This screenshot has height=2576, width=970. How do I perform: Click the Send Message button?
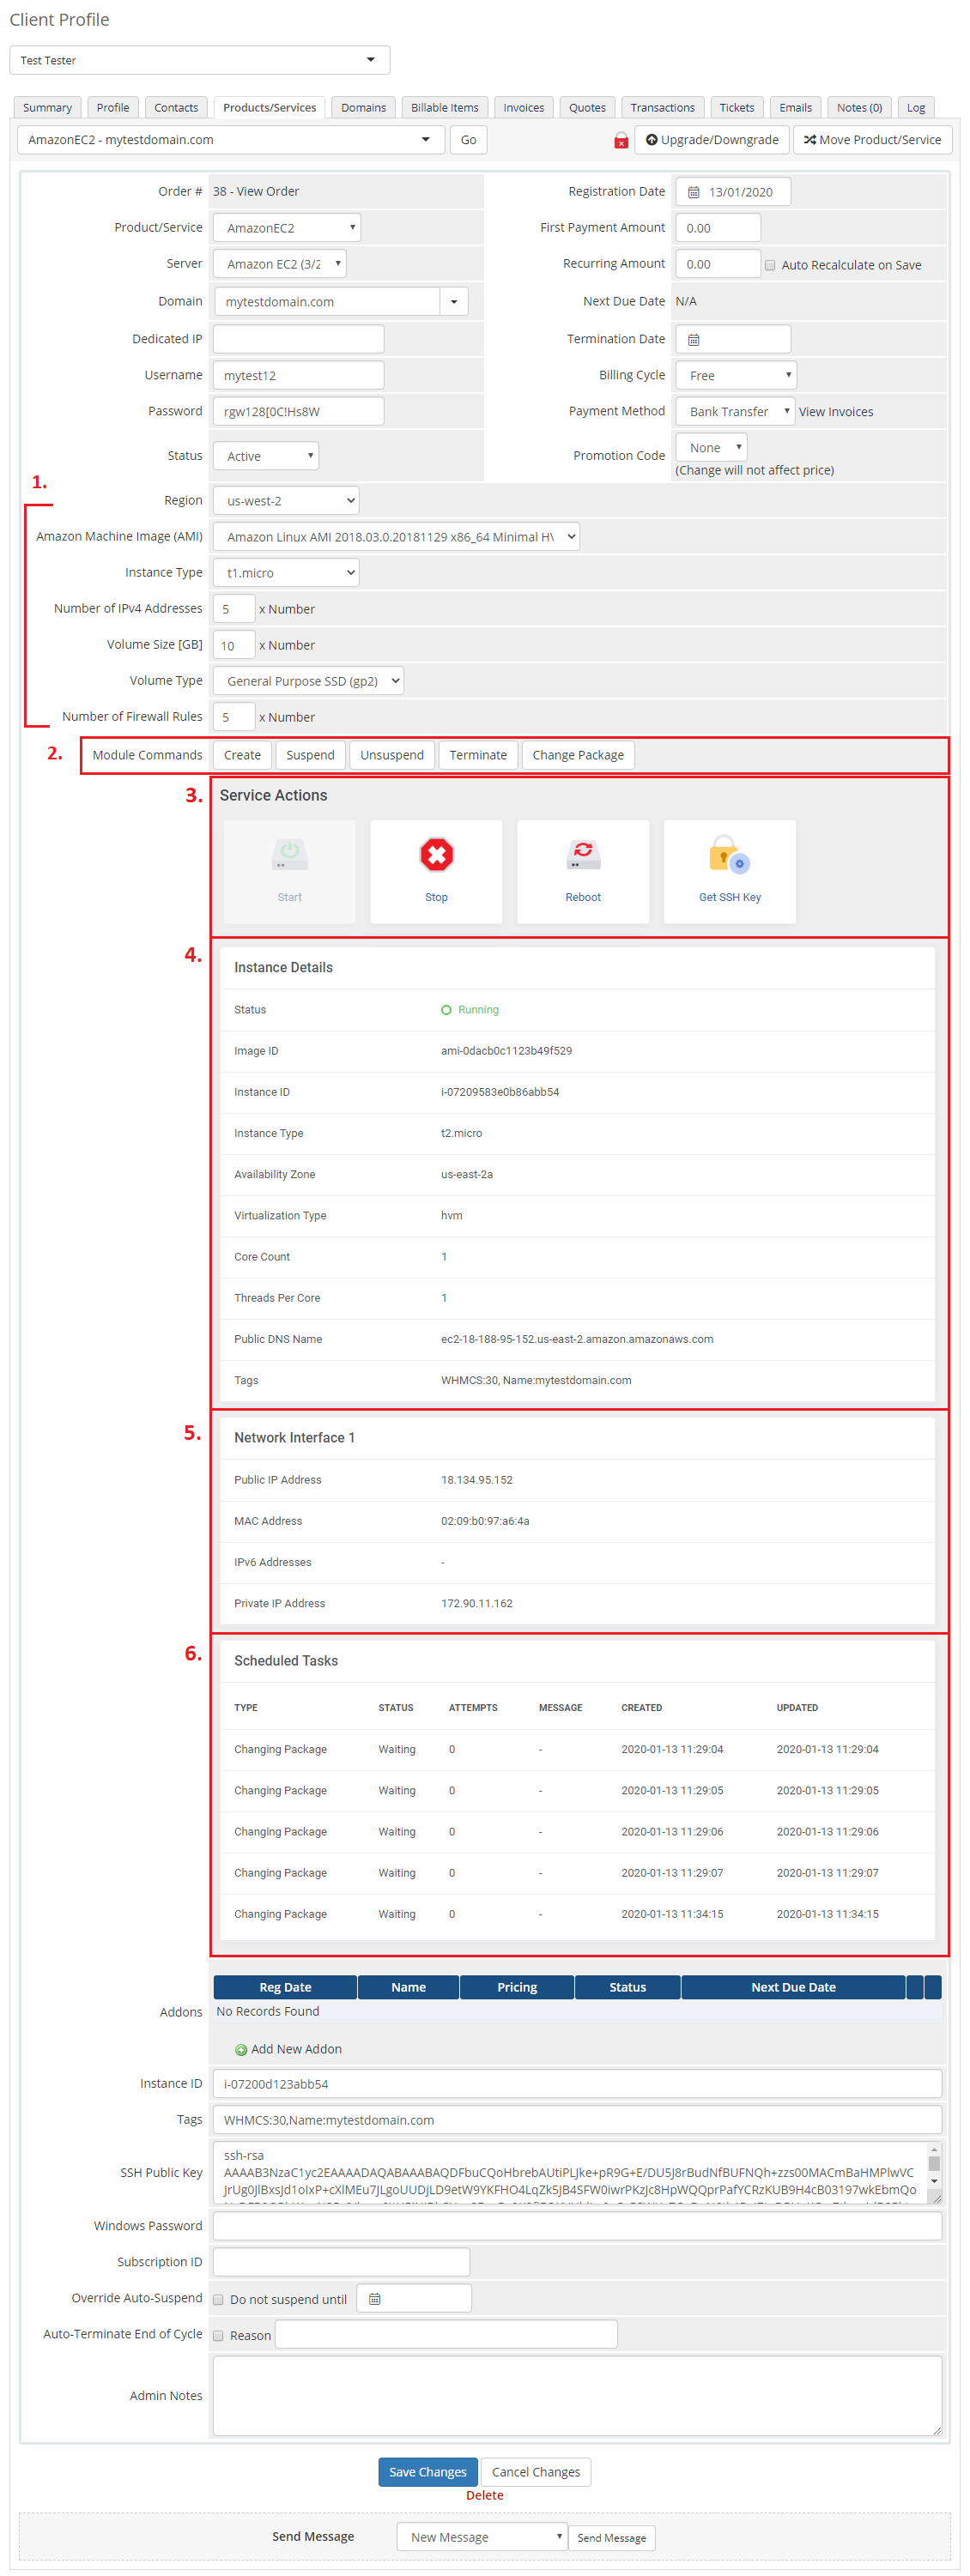pos(612,2537)
